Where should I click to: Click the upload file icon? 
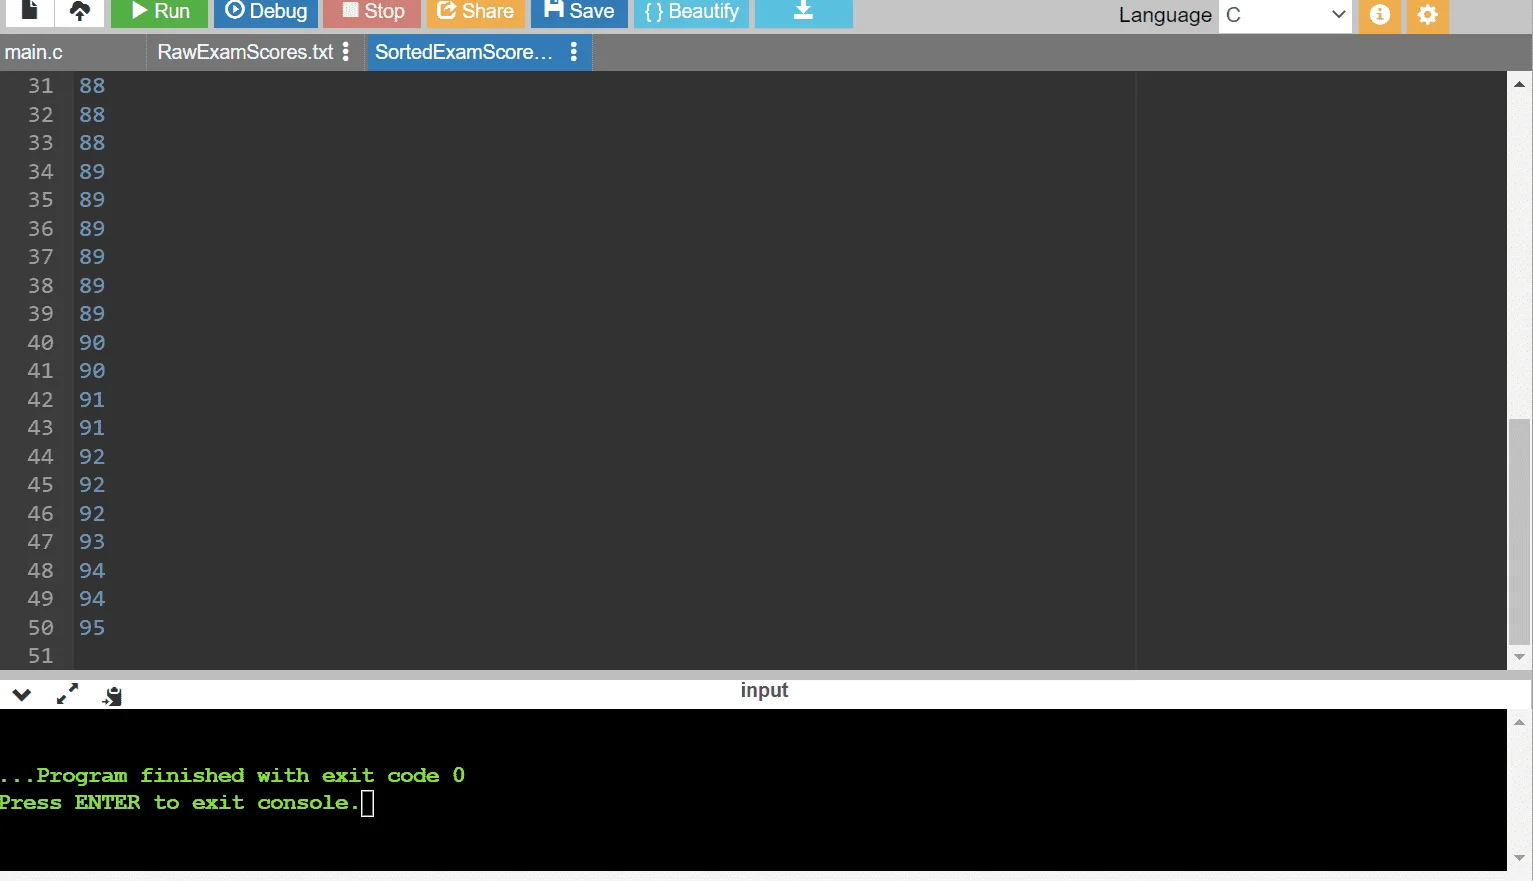coord(80,12)
